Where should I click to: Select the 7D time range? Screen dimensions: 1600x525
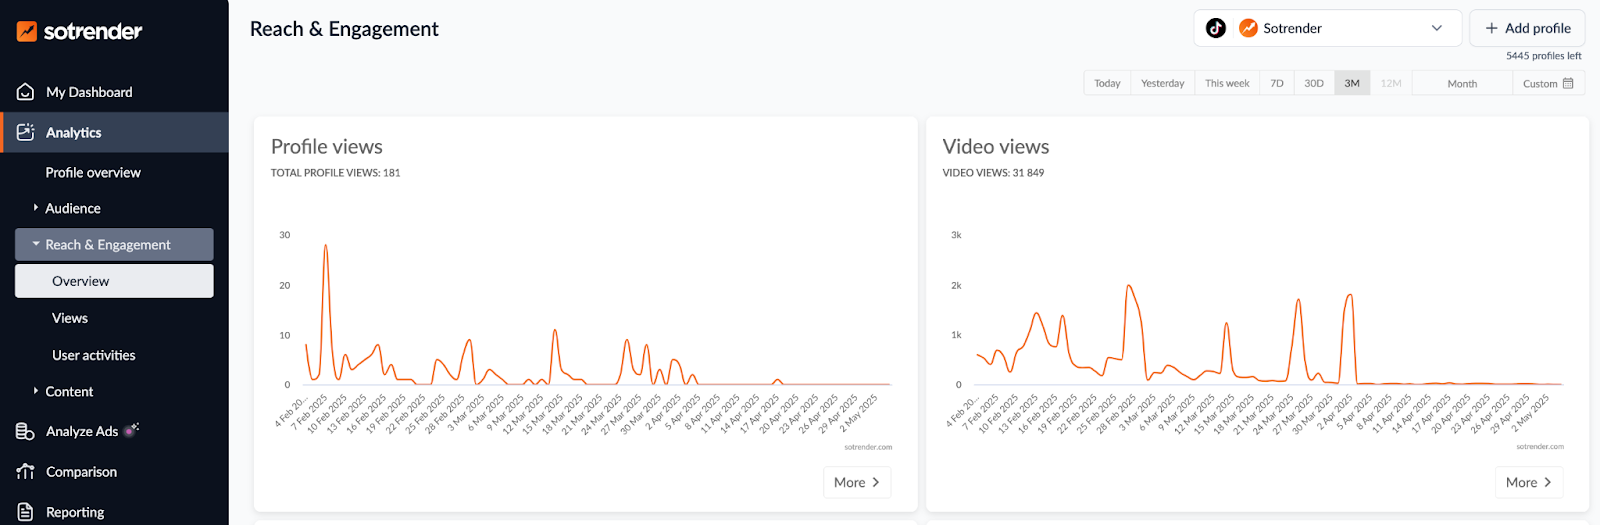click(1277, 83)
